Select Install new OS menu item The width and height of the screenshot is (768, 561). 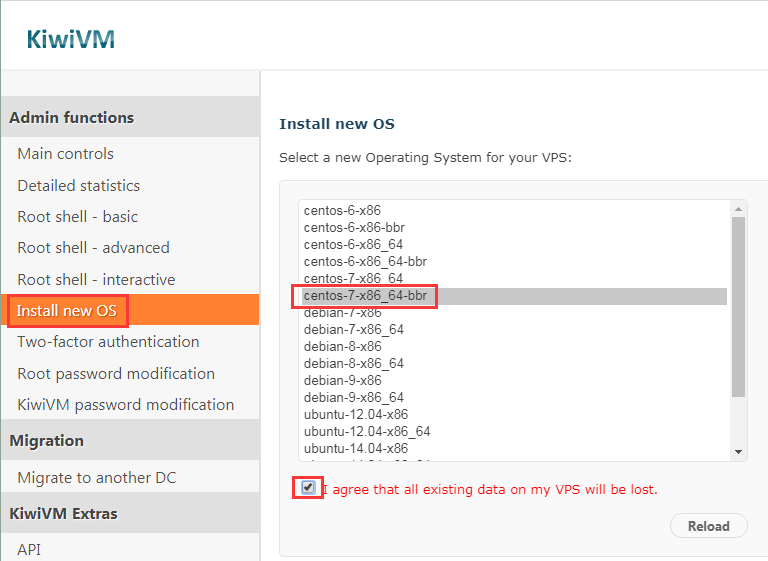(130, 310)
